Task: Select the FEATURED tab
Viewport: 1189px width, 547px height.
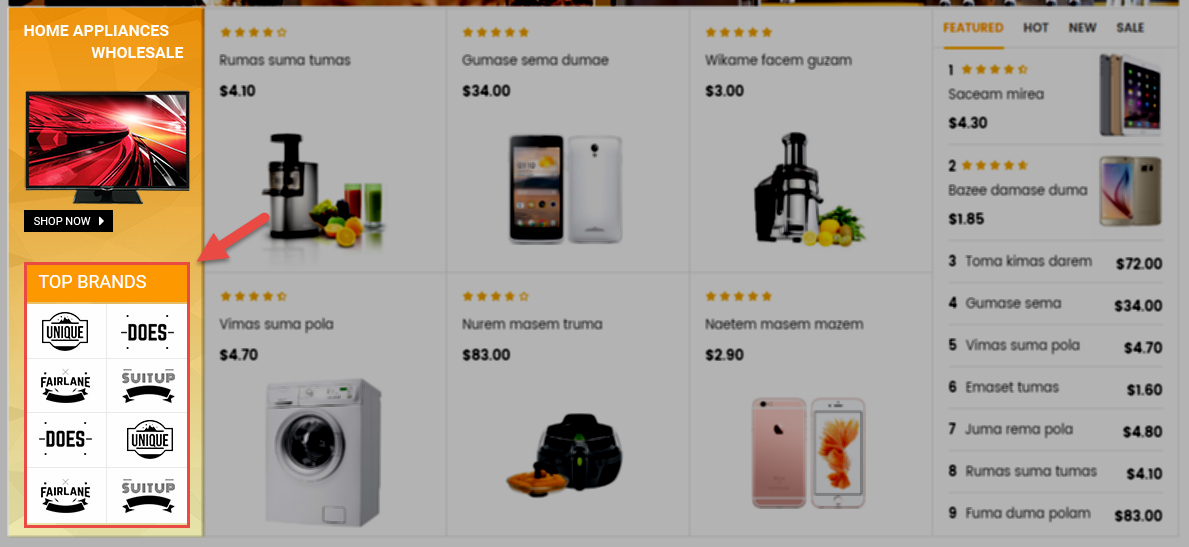Action: pyautogui.click(x=973, y=27)
